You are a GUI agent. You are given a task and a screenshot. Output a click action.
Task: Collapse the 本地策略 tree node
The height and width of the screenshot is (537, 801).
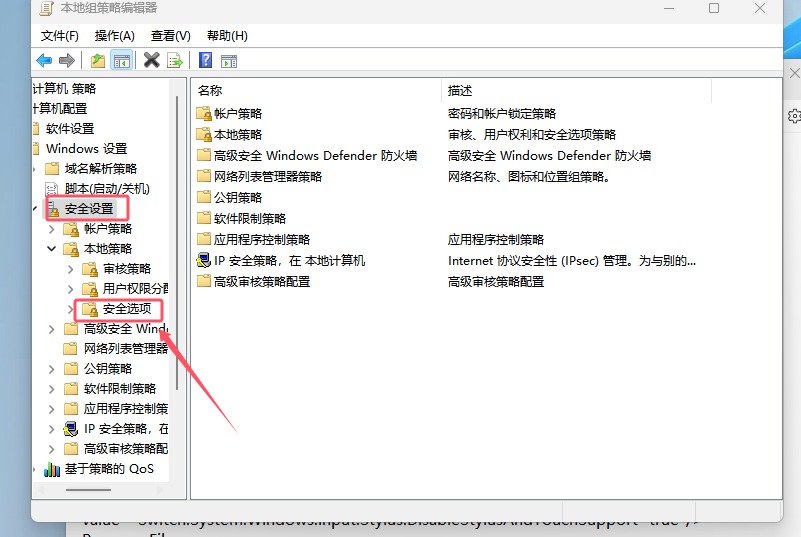[x=52, y=248]
